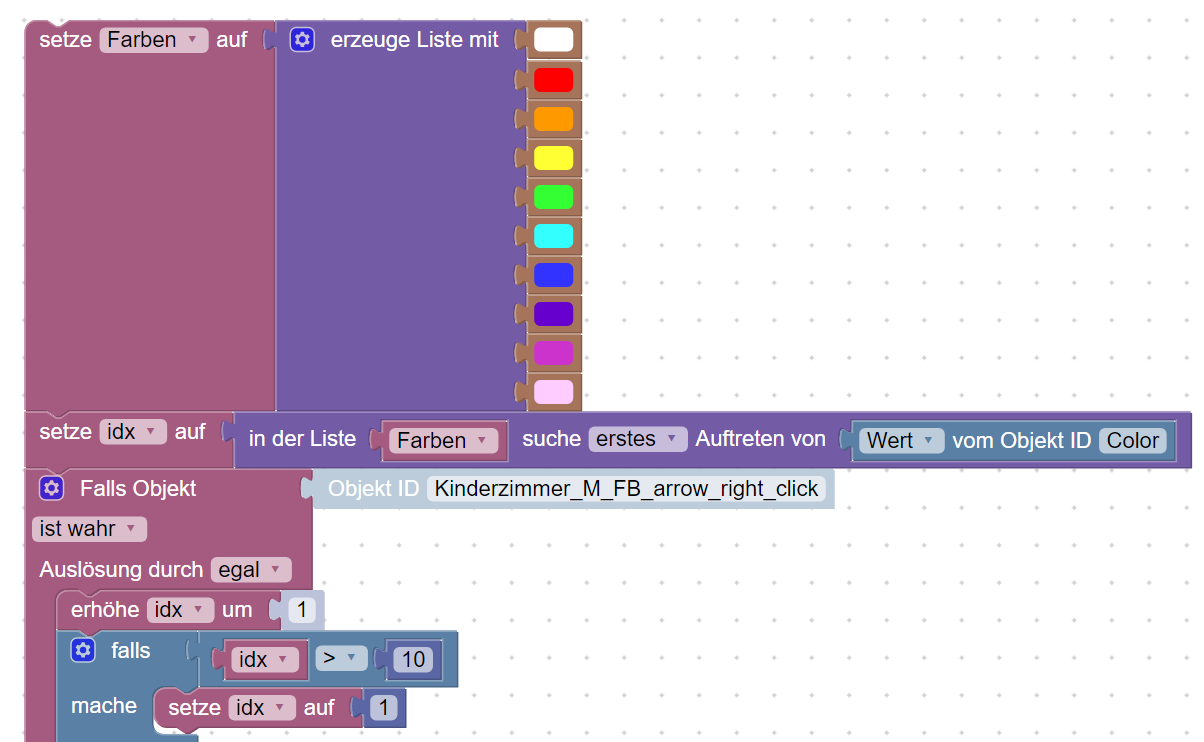Select the 'erzeuge Liste mit' block label

[415, 40]
